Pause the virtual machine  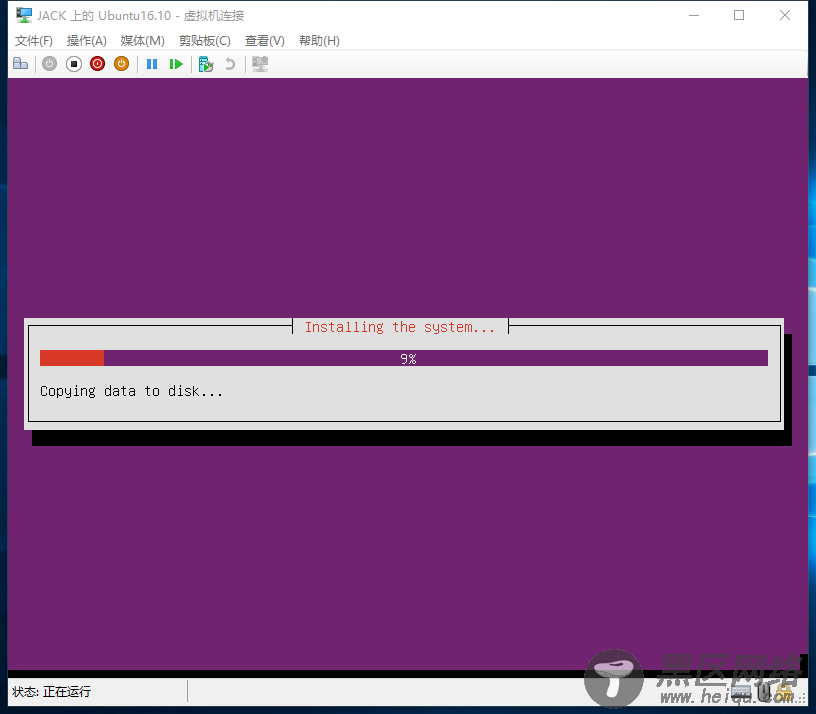pyautogui.click(x=152, y=64)
